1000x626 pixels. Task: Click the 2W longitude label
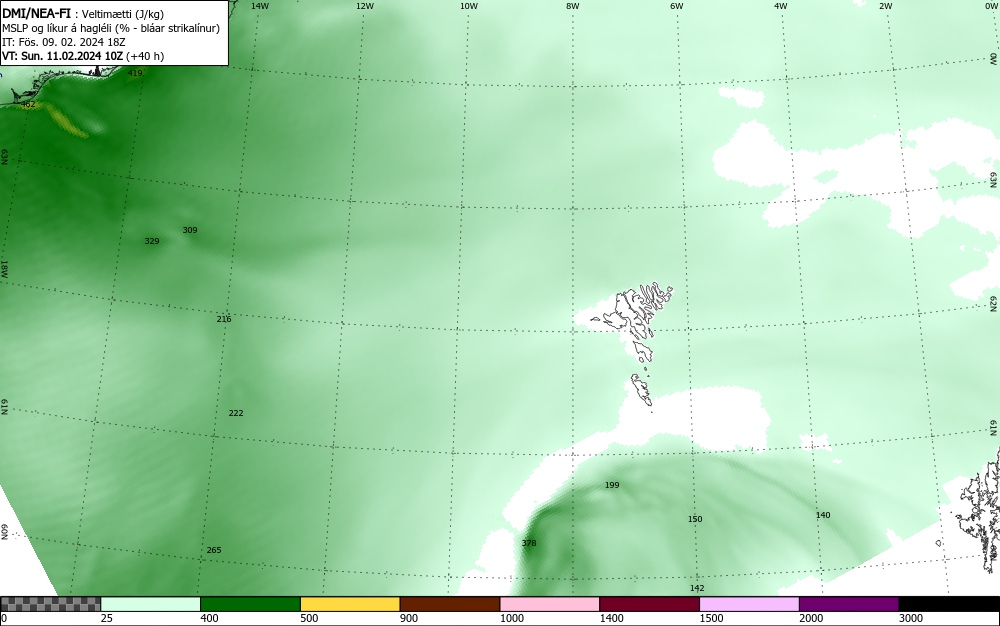click(885, 6)
